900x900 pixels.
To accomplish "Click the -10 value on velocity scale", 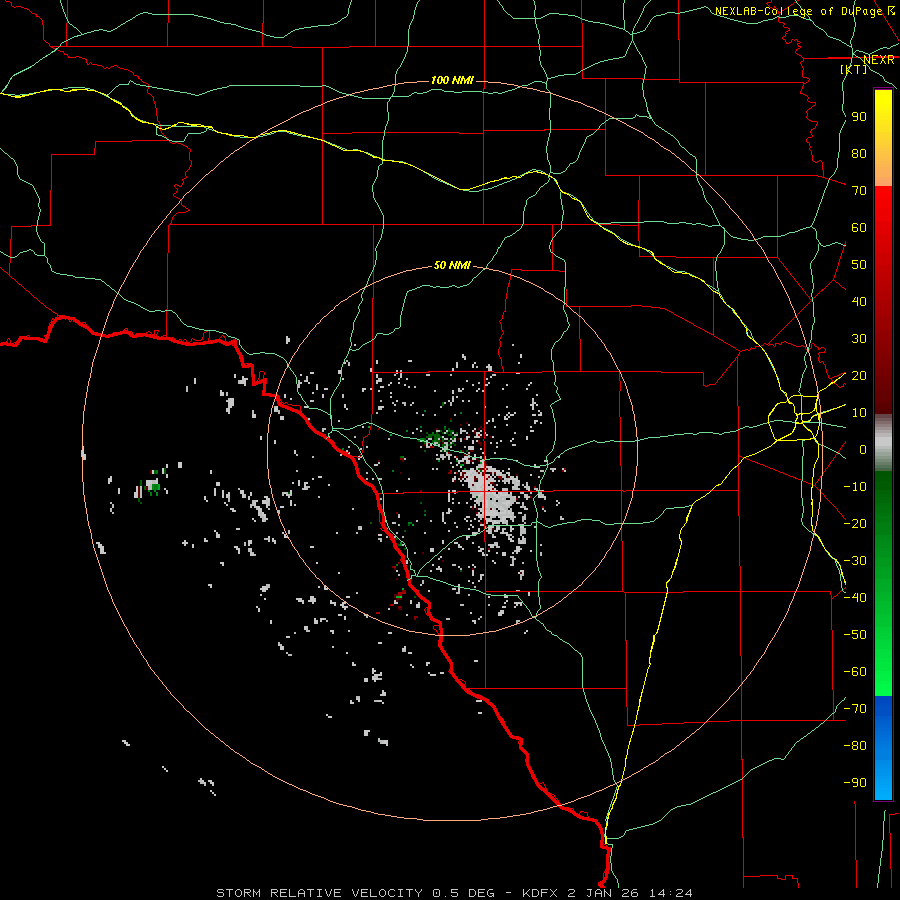I will [x=855, y=487].
